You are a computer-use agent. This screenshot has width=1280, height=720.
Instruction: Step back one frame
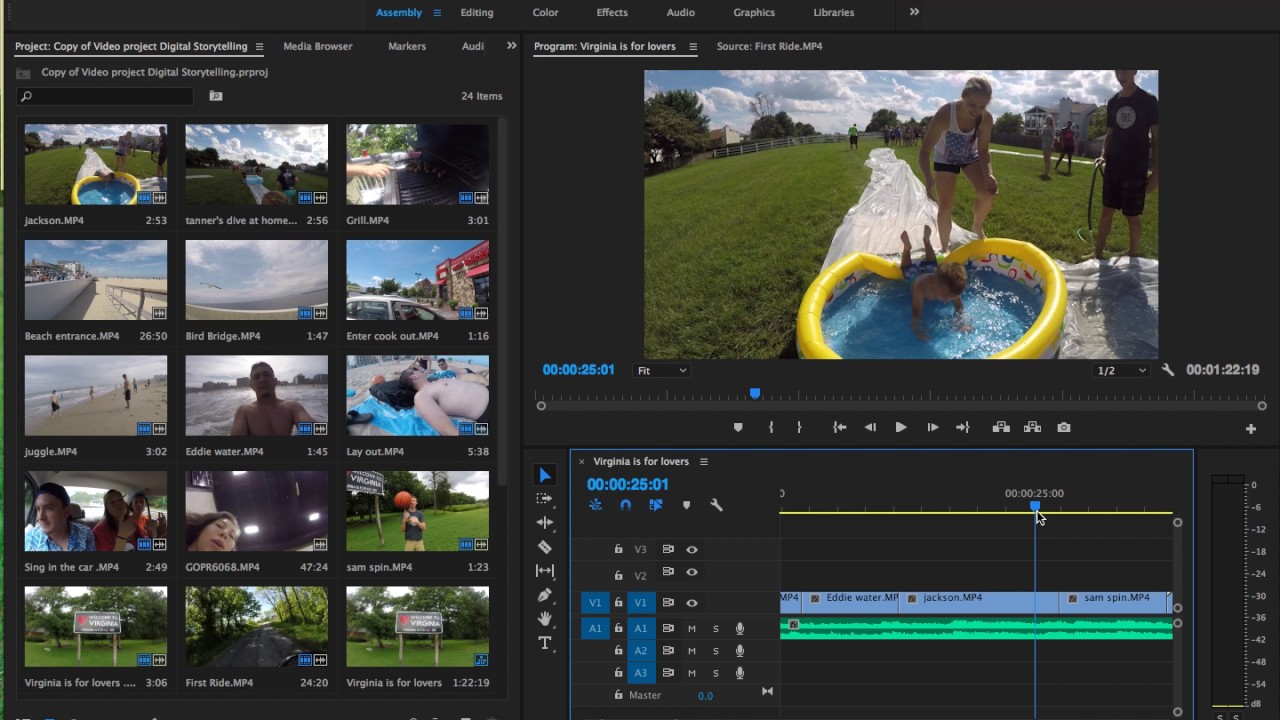870,427
